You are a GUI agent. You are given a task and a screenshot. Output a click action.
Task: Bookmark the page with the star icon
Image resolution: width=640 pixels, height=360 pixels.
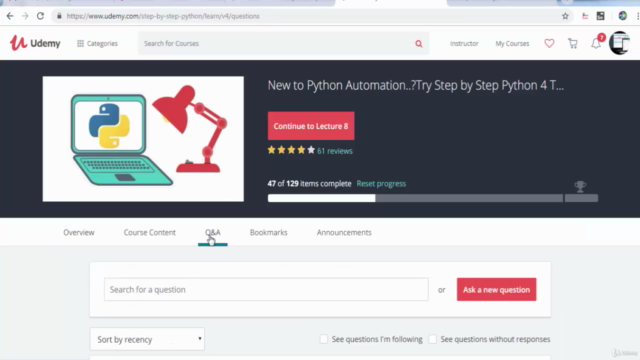click(565, 16)
